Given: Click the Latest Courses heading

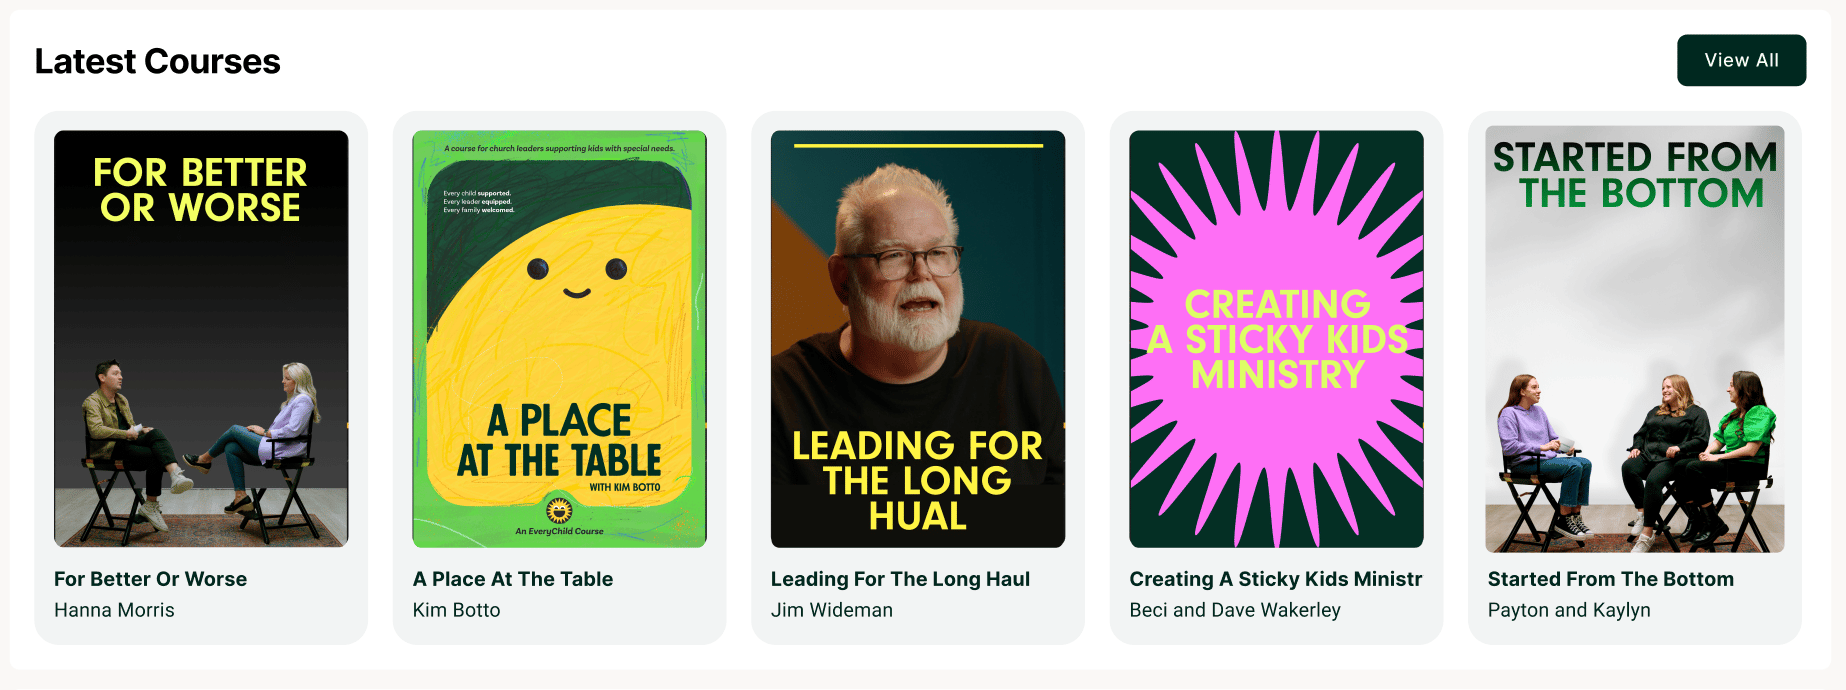Looking at the screenshot, I should (x=157, y=61).
